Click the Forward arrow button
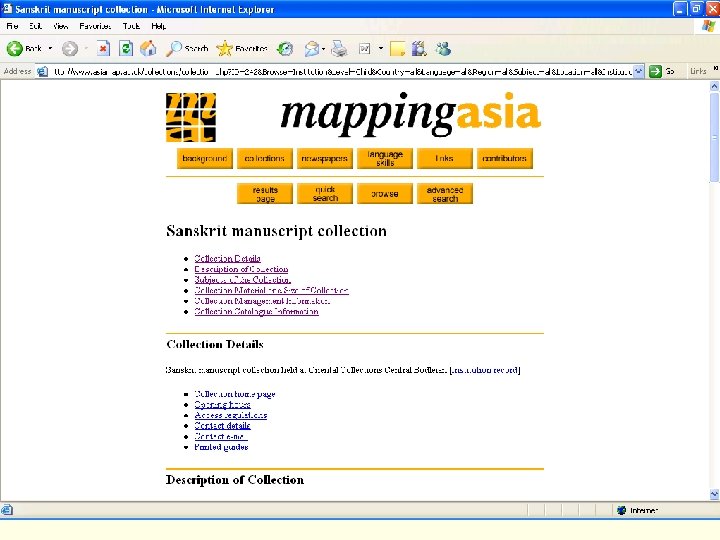The image size is (720, 540). point(70,48)
